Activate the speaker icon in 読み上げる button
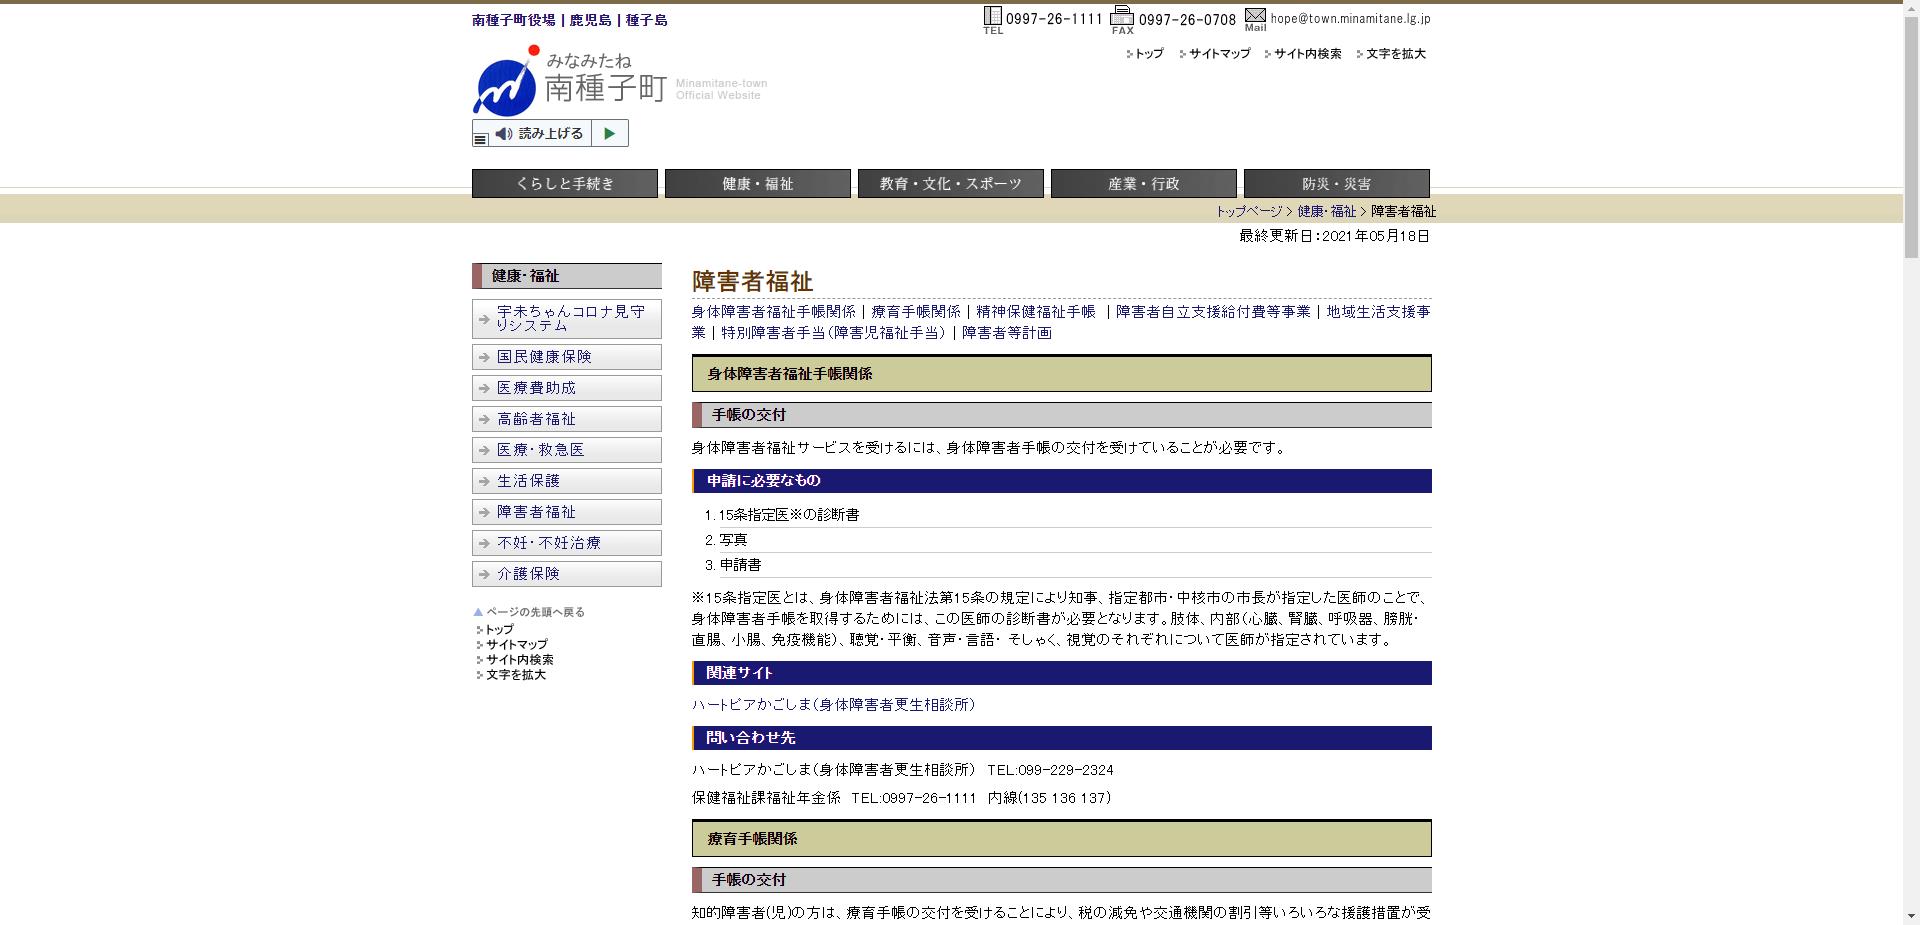Viewport: 1920px width, 925px height. click(x=502, y=132)
